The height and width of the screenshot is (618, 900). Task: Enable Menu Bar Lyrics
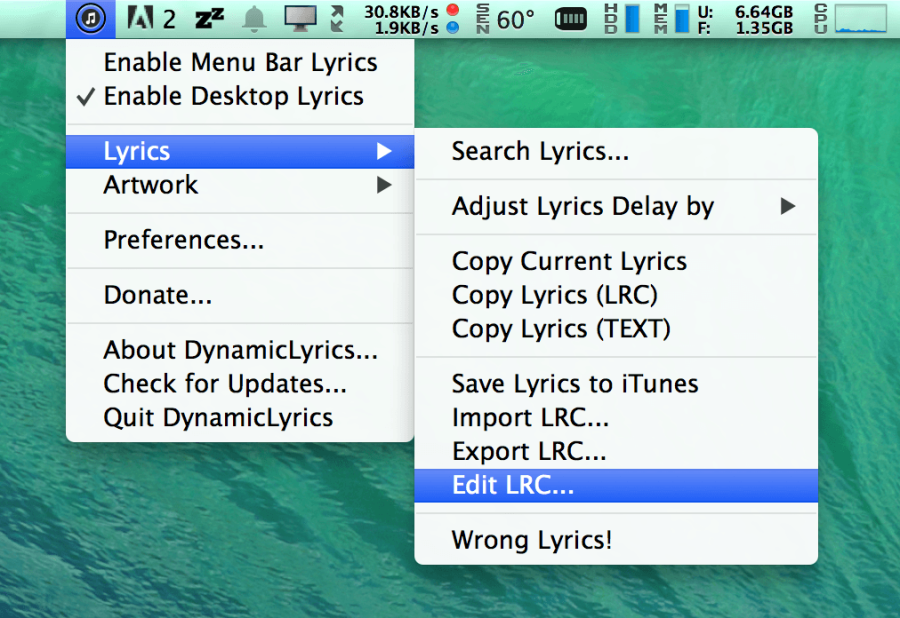pyautogui.click(x=240, y=62)
